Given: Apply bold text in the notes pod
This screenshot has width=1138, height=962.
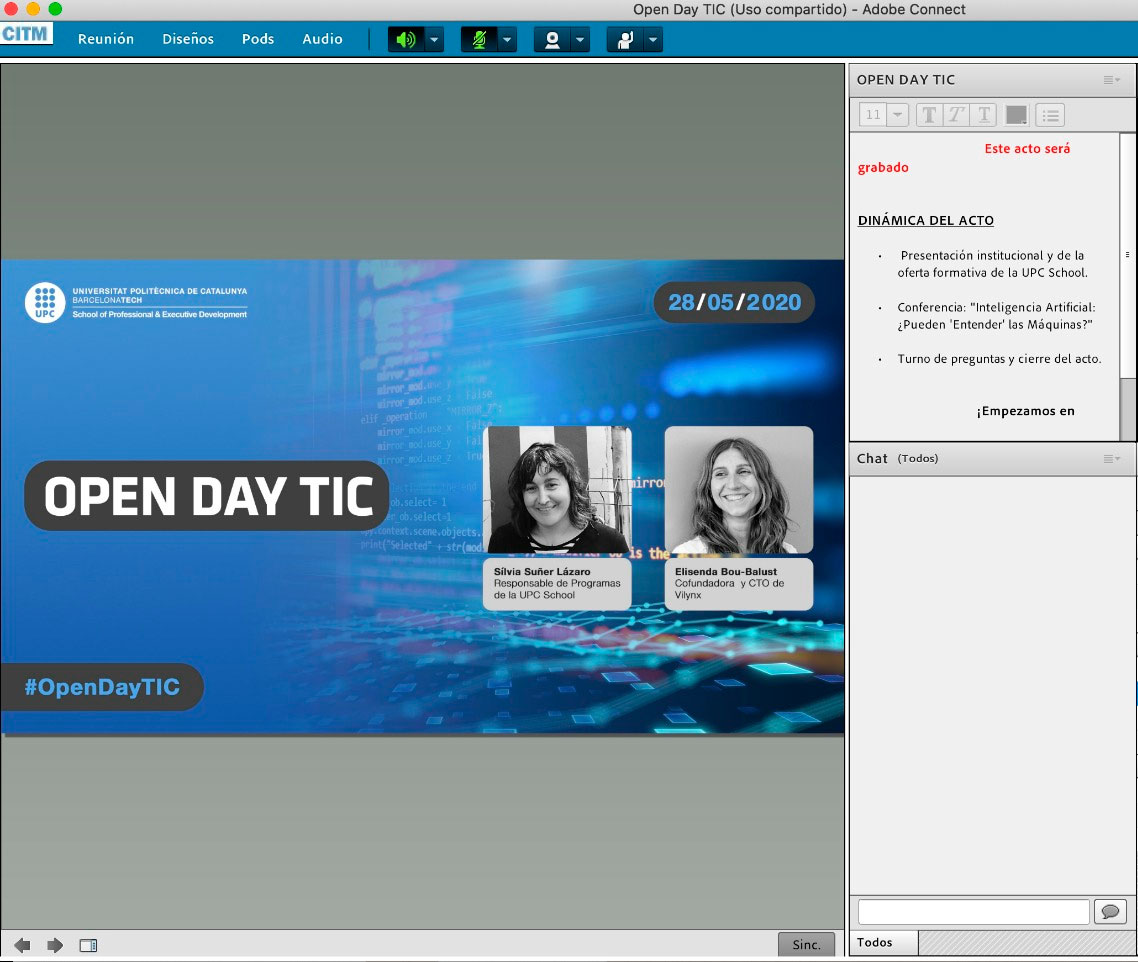Looking at the screenshot, I should 929,115.
